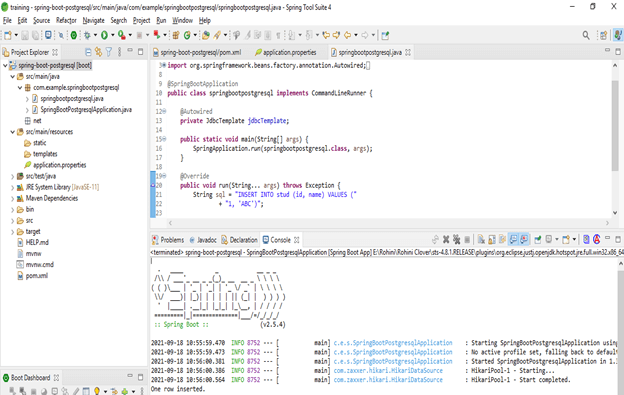Switch to the Spring perspective icon
This screenshot has width=624, height=395.
tap(618, 35)
